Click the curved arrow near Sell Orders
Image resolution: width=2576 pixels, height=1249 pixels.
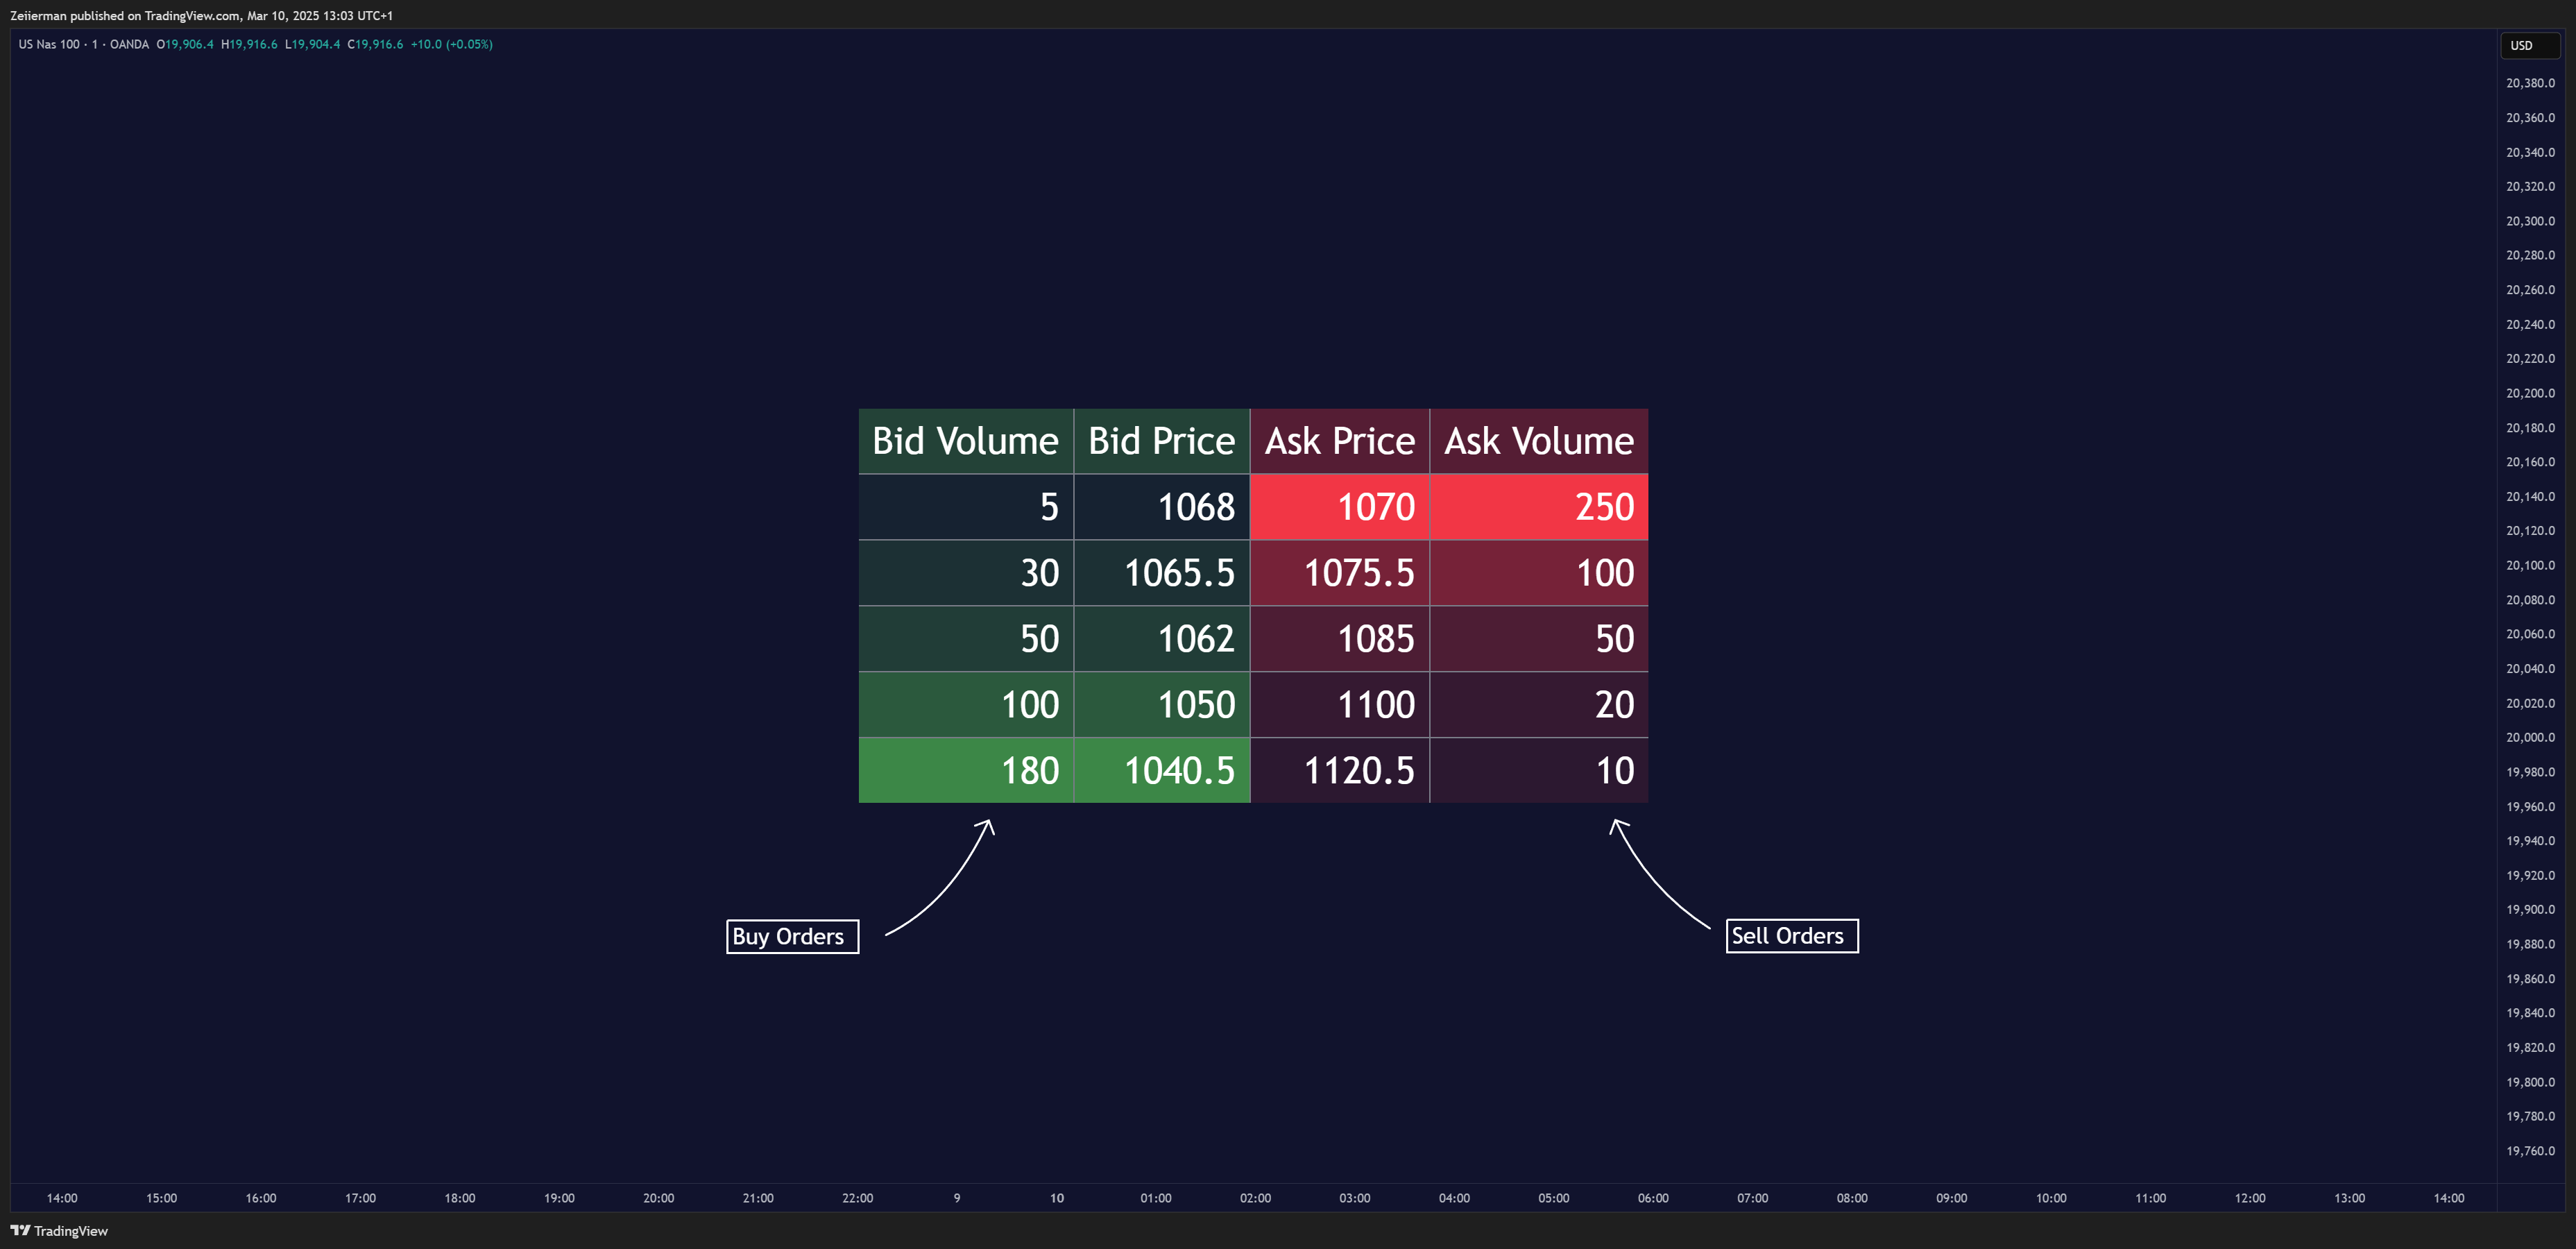(1660, 874)
